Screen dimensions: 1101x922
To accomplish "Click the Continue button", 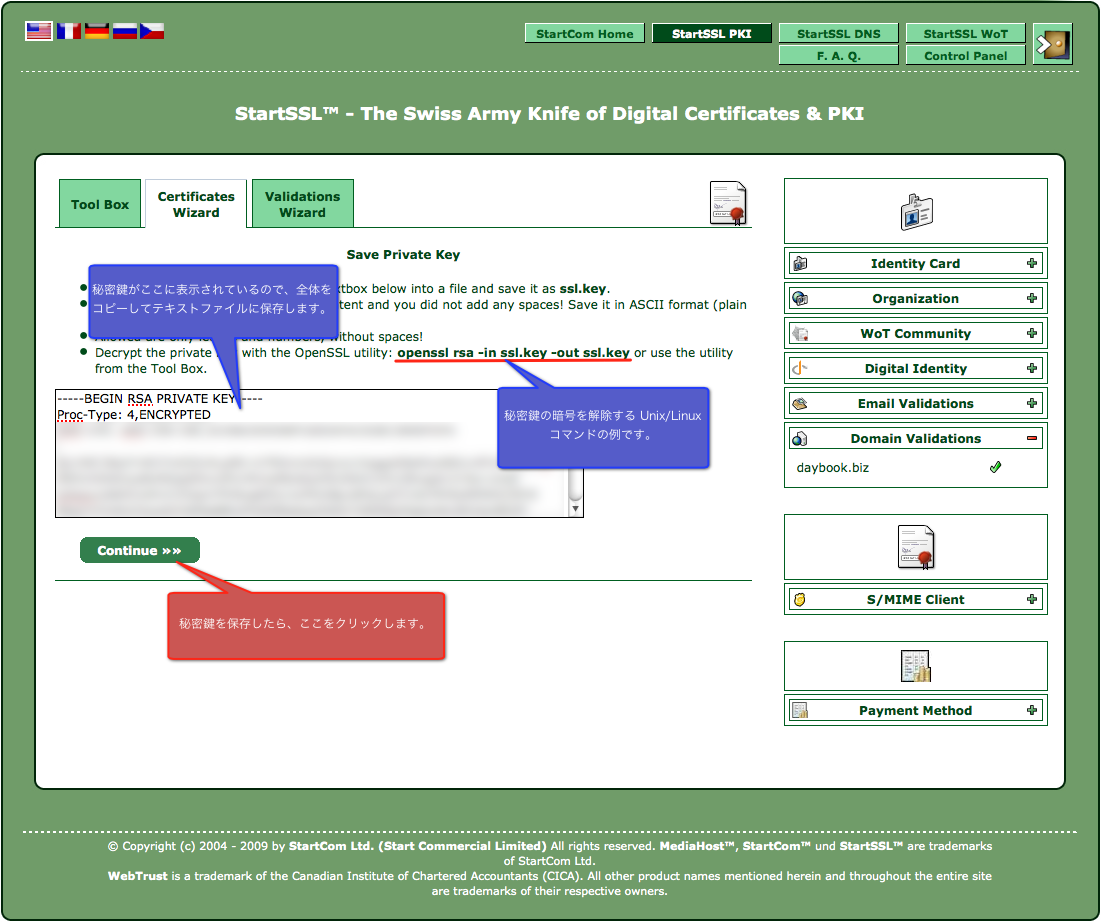I will tap(140, 550).
